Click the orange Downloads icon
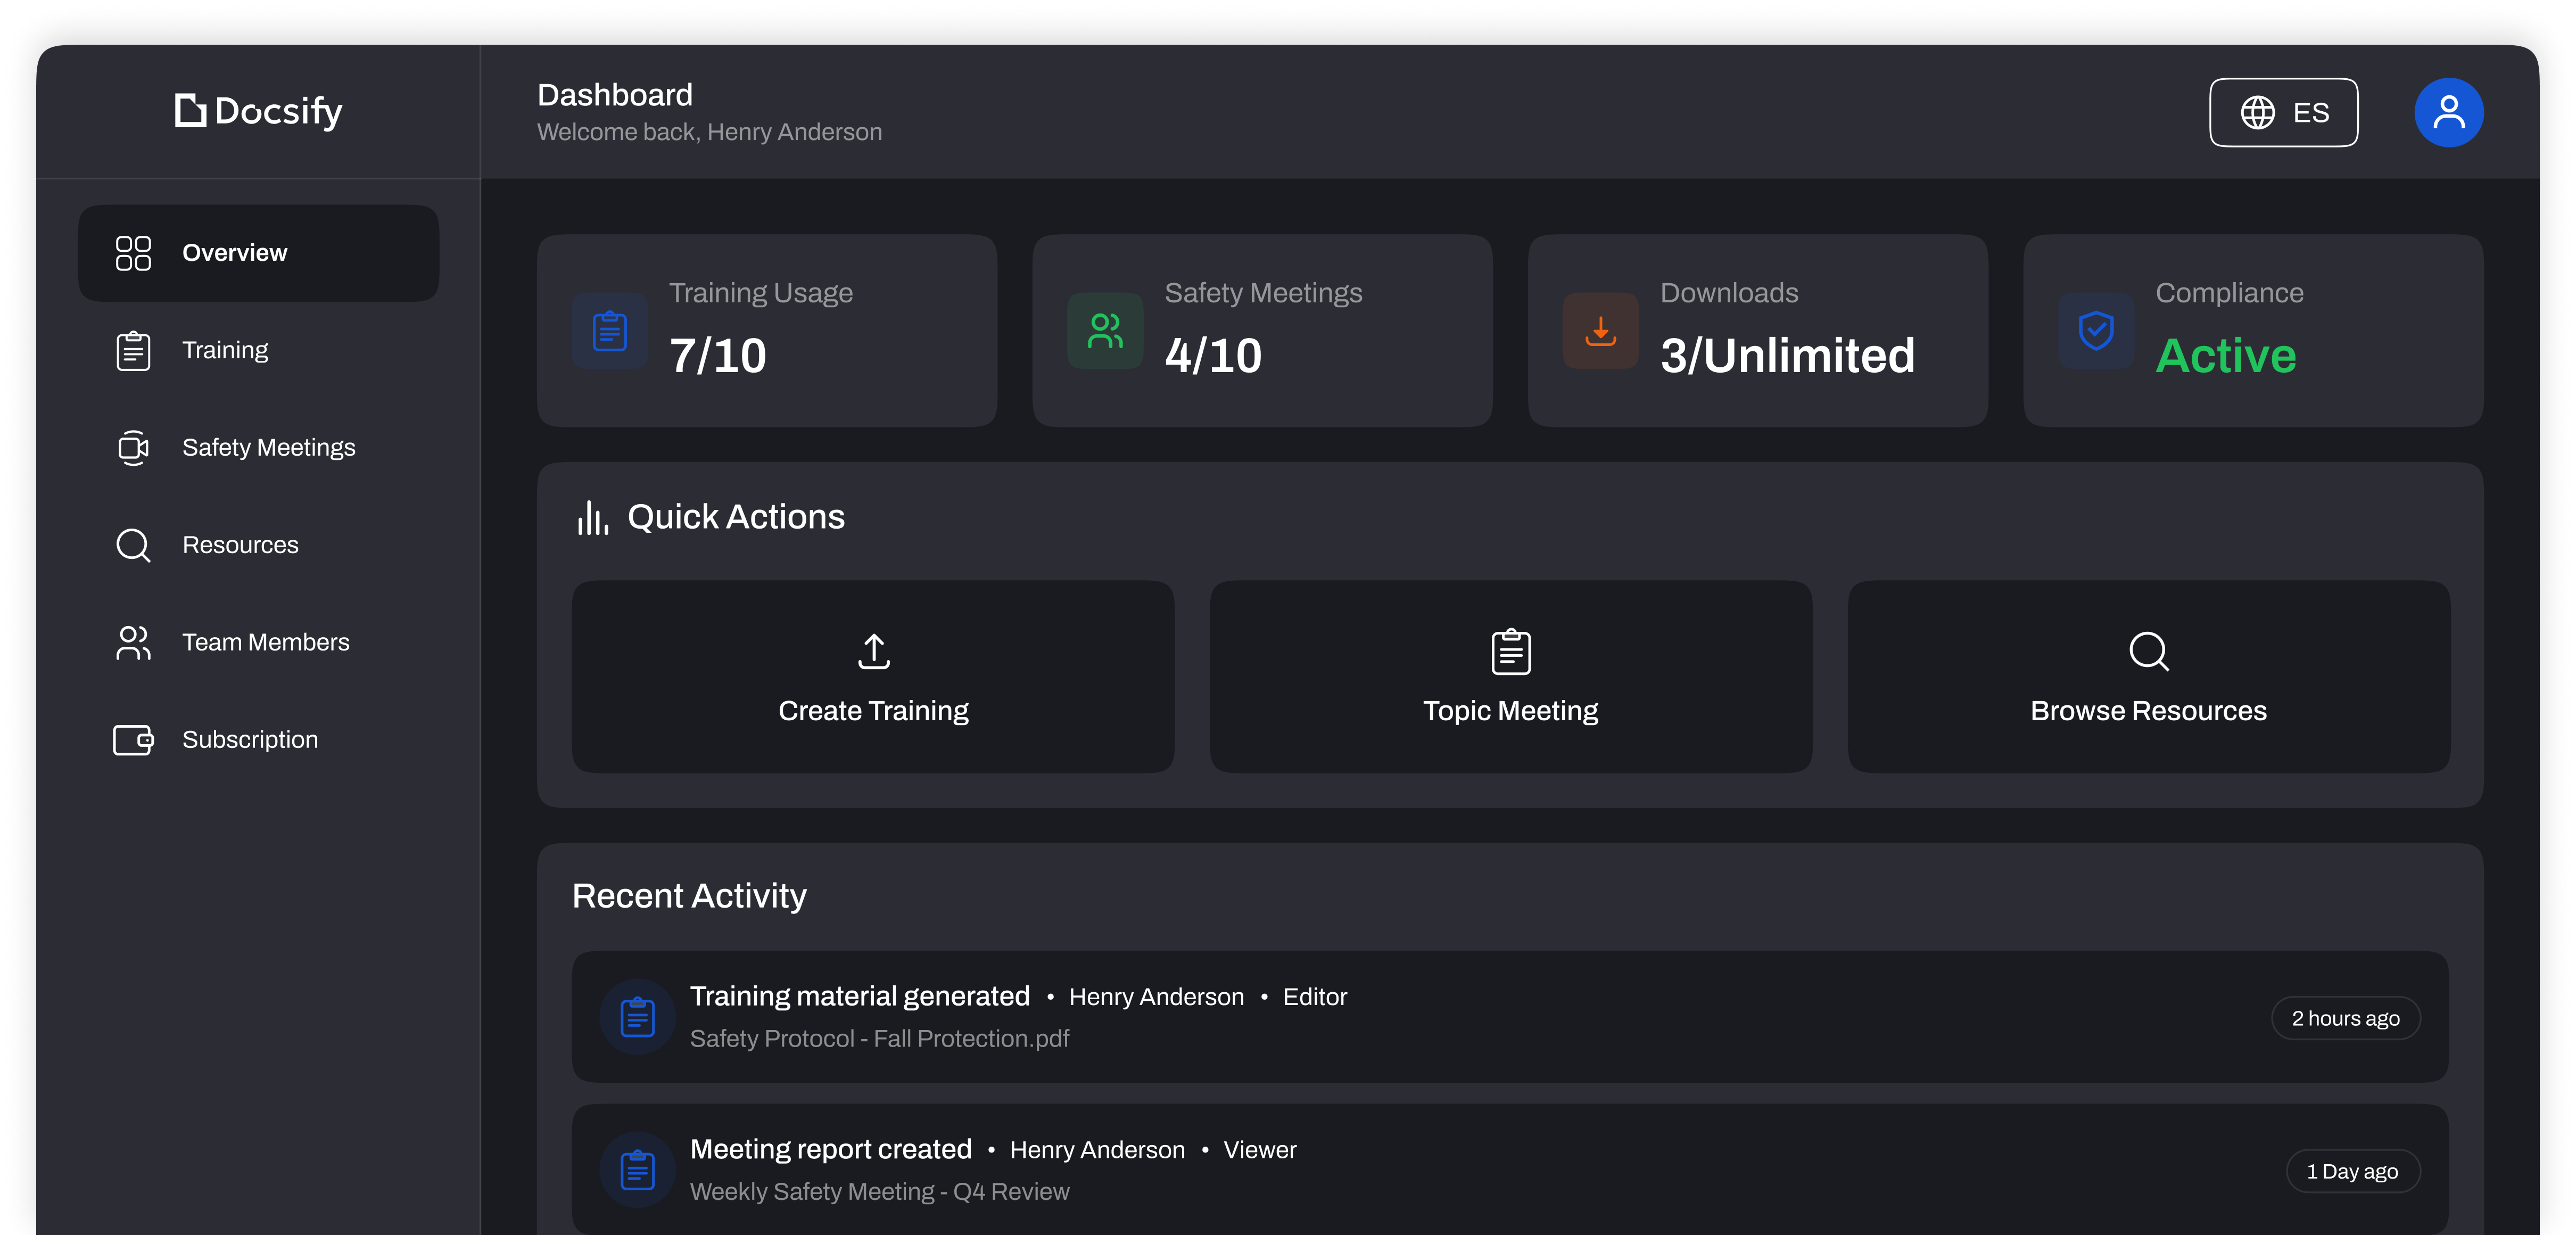The height and width of the screenshot is (1235, 2576). 1600,331
